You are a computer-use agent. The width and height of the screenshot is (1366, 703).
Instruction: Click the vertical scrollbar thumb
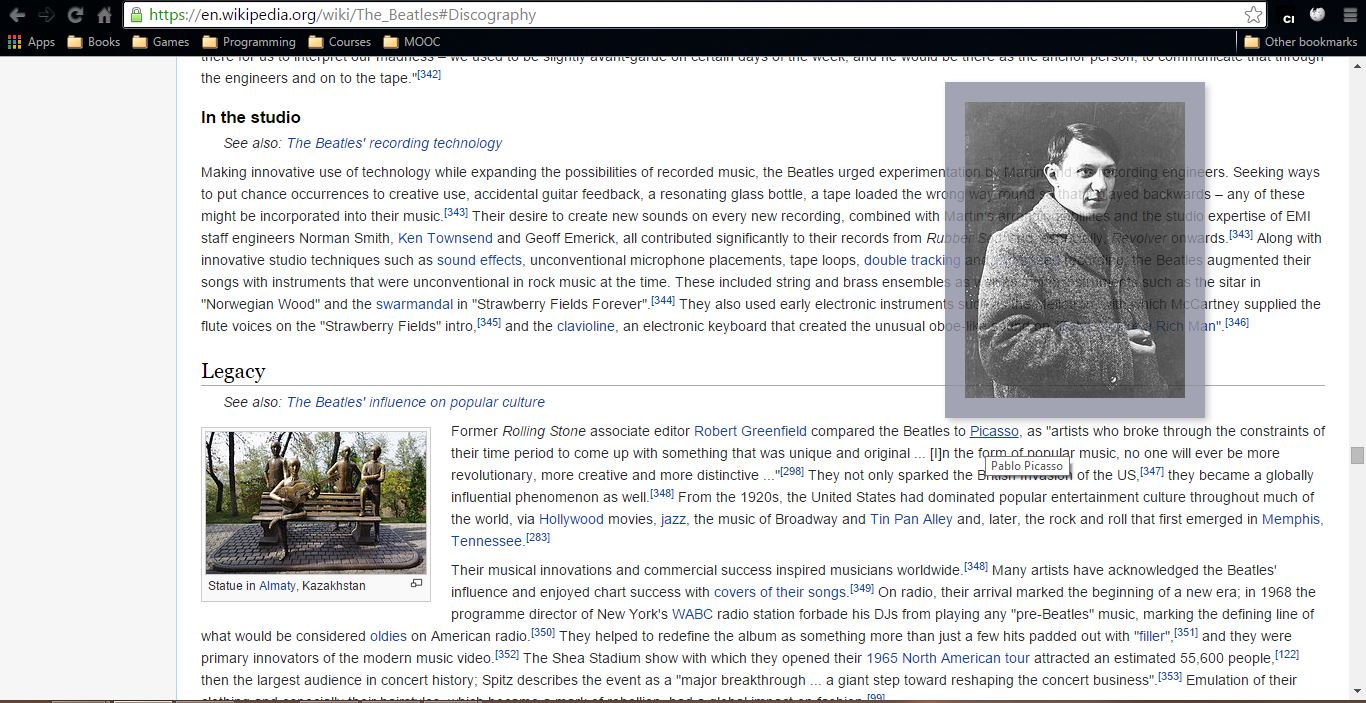click(x=1357, y=455)
